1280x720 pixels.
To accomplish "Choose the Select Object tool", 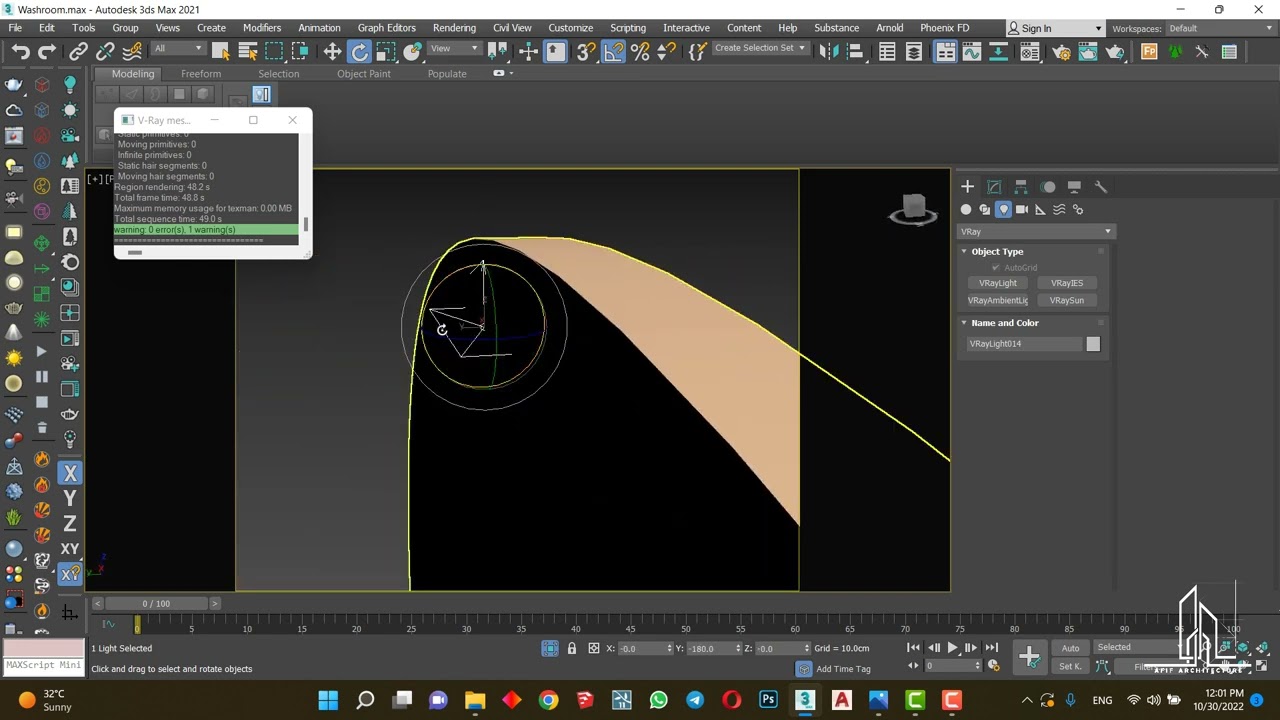I will click(221, 52).
